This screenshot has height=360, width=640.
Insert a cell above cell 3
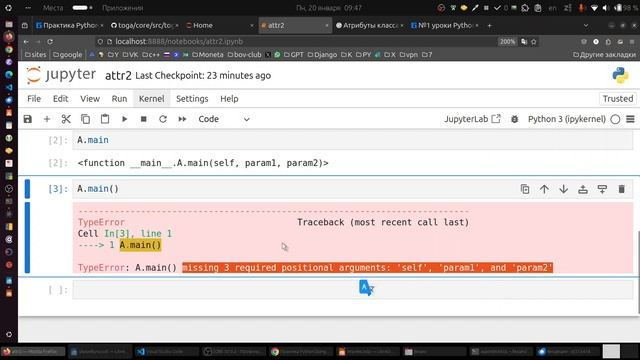pyautogui.click(x=583, y=189)
